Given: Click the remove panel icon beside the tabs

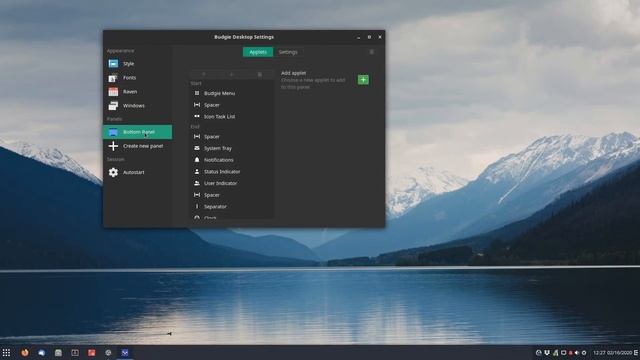Looking at the screenshot, I should coord(371,52).
